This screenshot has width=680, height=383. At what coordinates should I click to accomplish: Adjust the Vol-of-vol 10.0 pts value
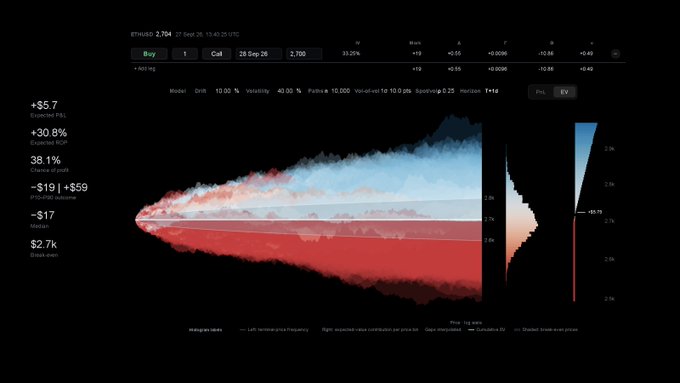coord(400,91)
